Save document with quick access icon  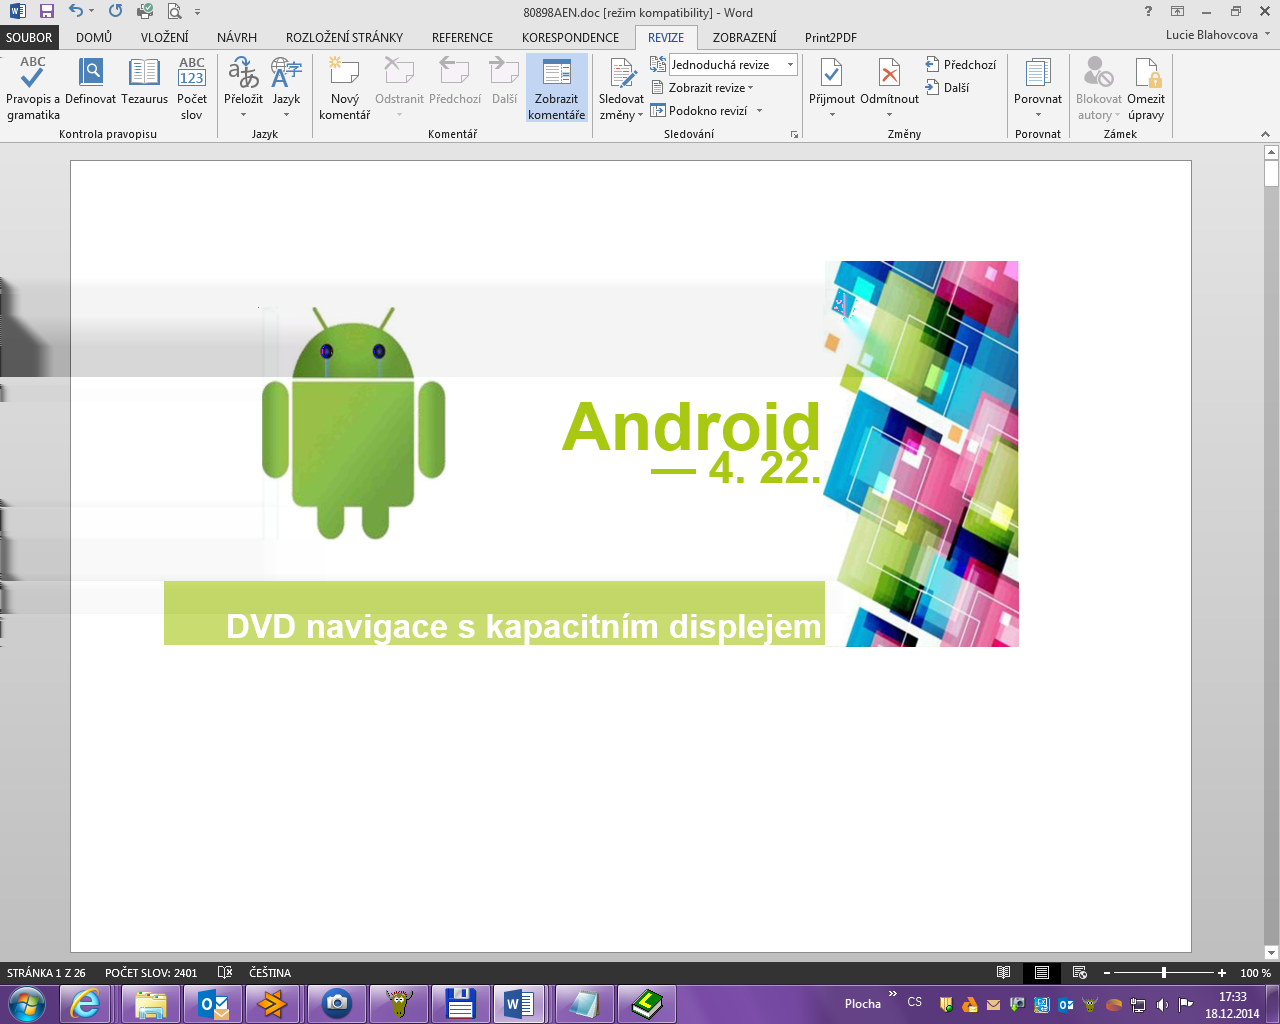point(46,12)
